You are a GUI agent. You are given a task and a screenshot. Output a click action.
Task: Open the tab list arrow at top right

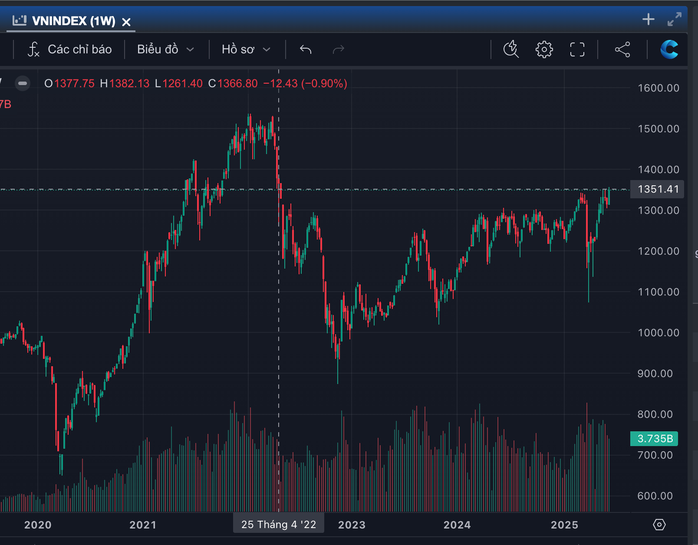676,19
